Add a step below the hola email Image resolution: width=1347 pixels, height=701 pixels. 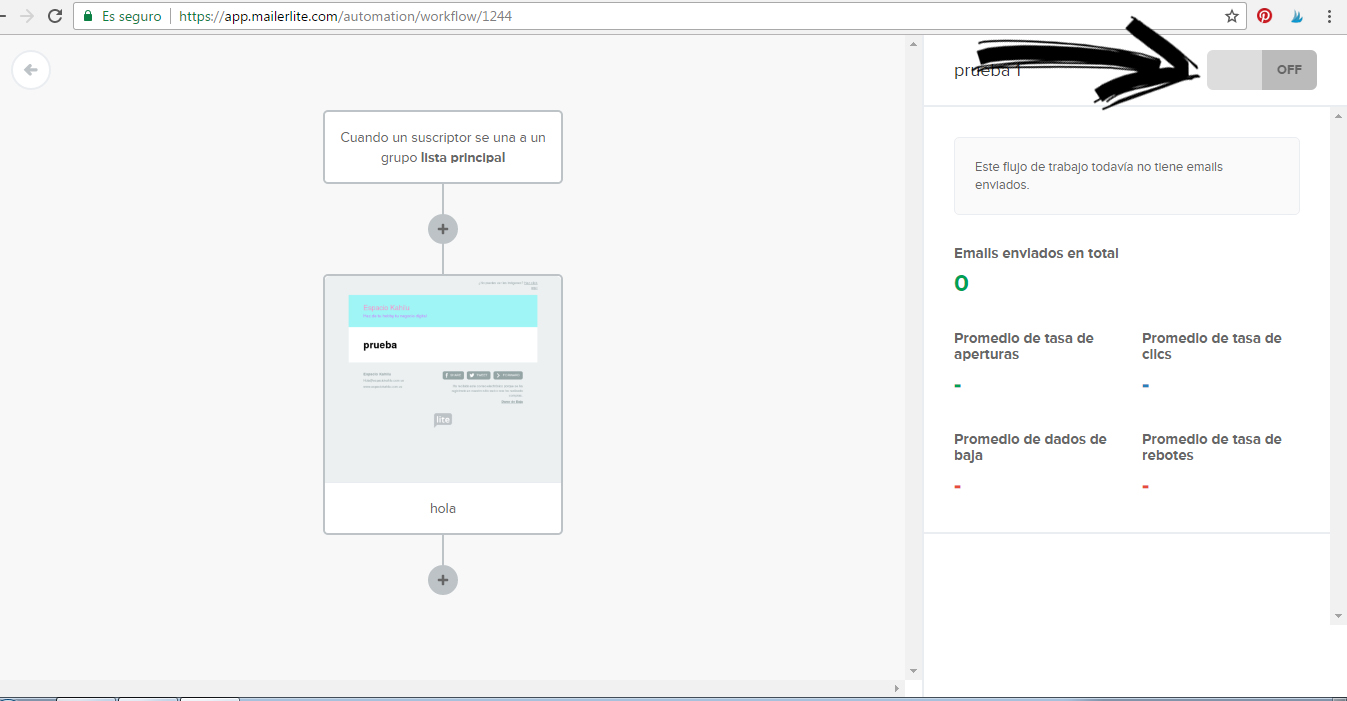[x=443, y=580]
